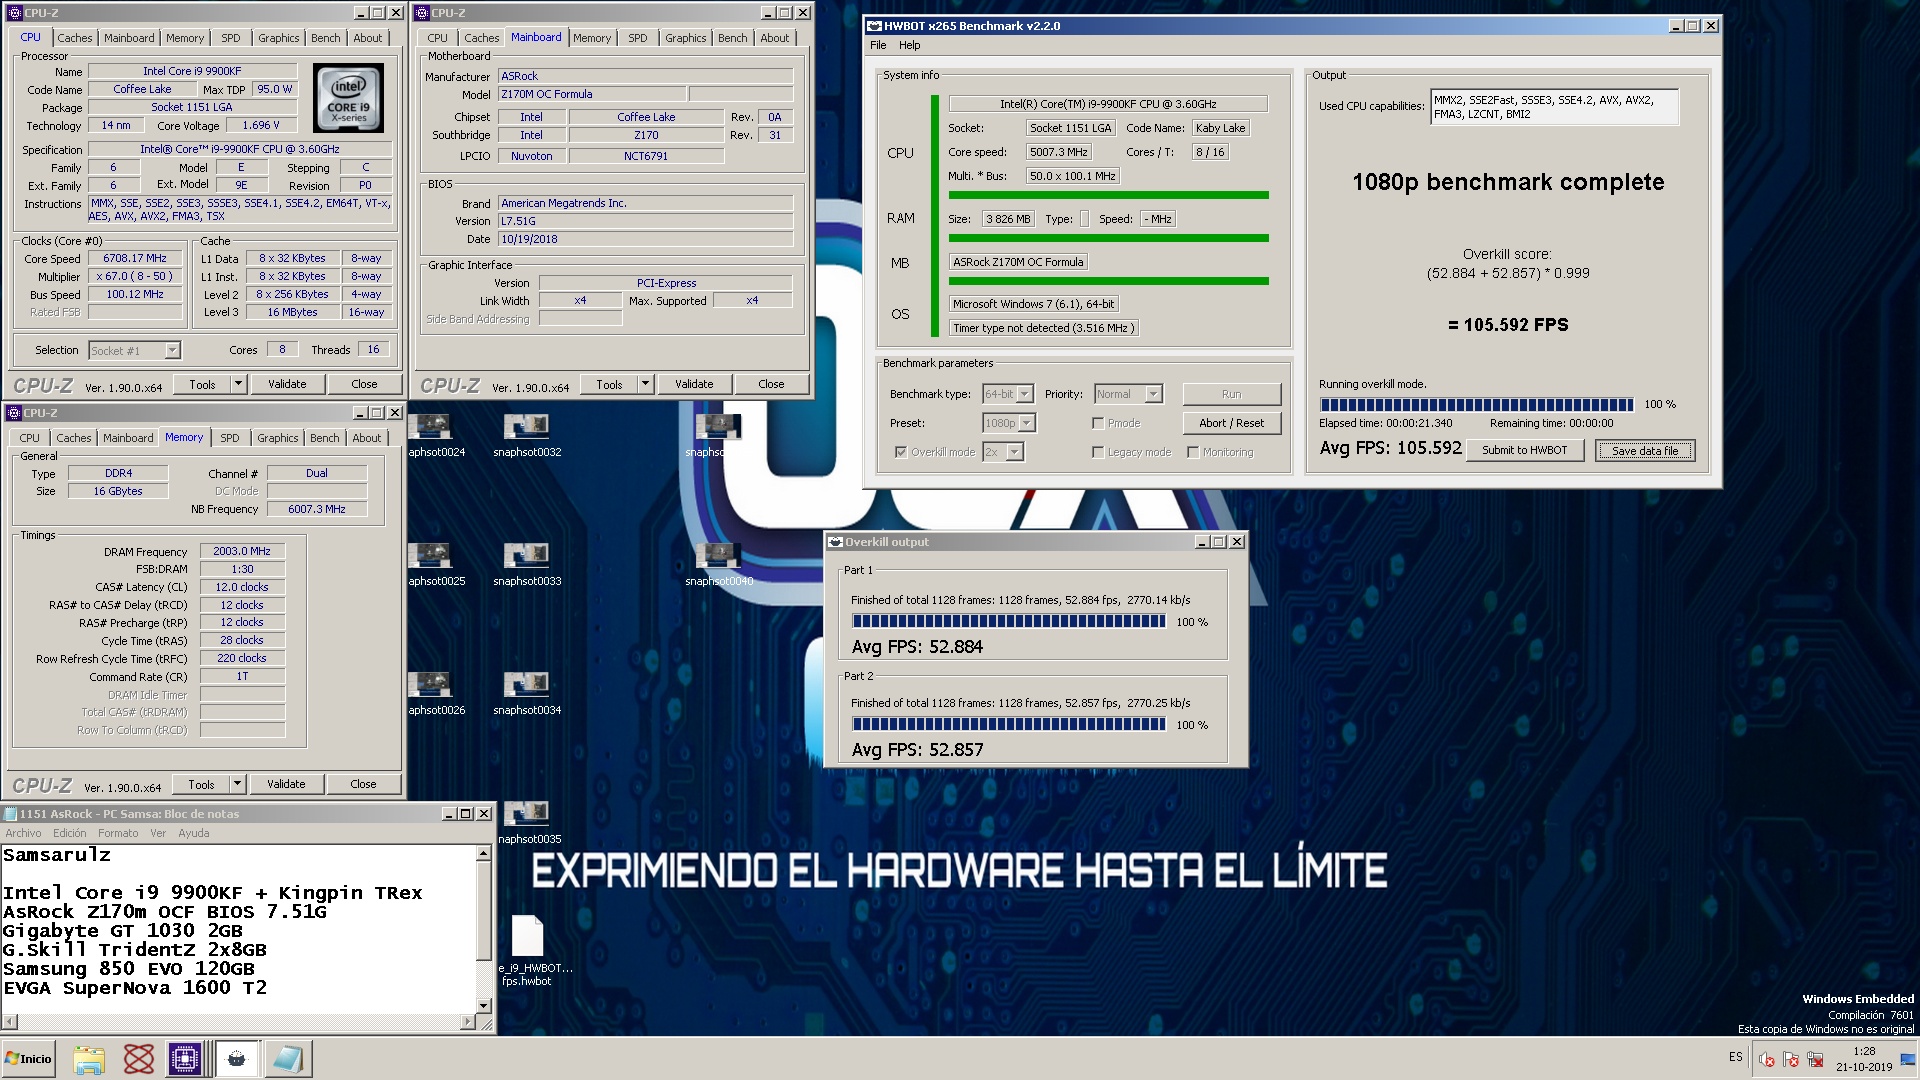Expand Tools arrow in Mainboard CPU-Z window
This screenshot has width=1920, height=1080.
pyautogui.click(x=645, y=384)
